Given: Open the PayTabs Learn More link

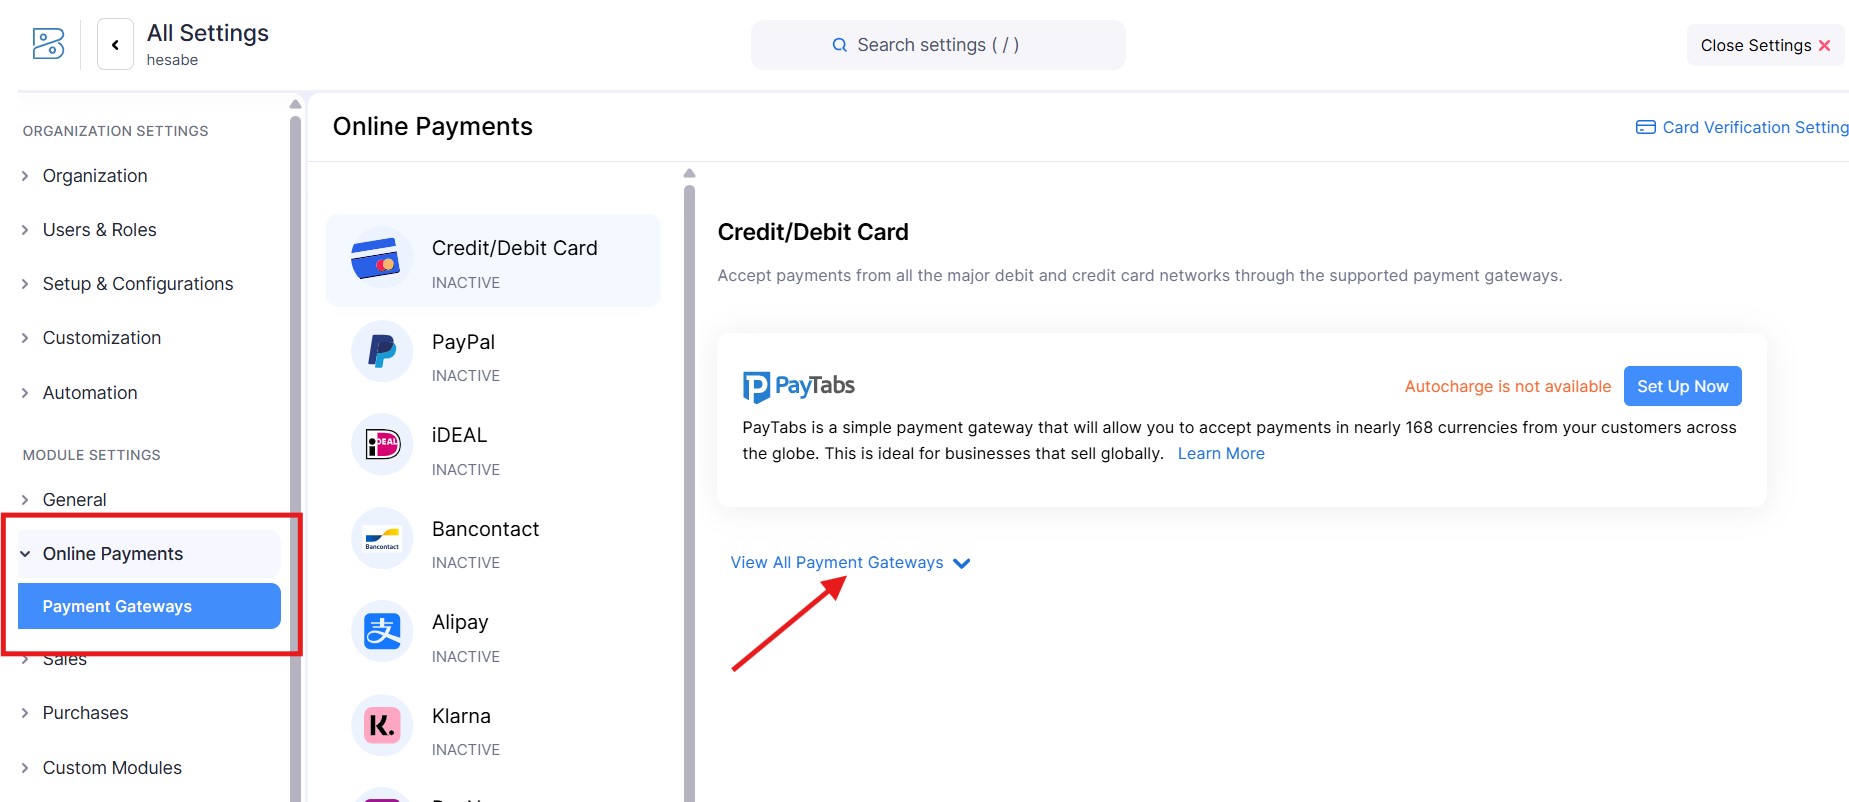Looking at the screenshot, I should click(x=1220, y=454).
